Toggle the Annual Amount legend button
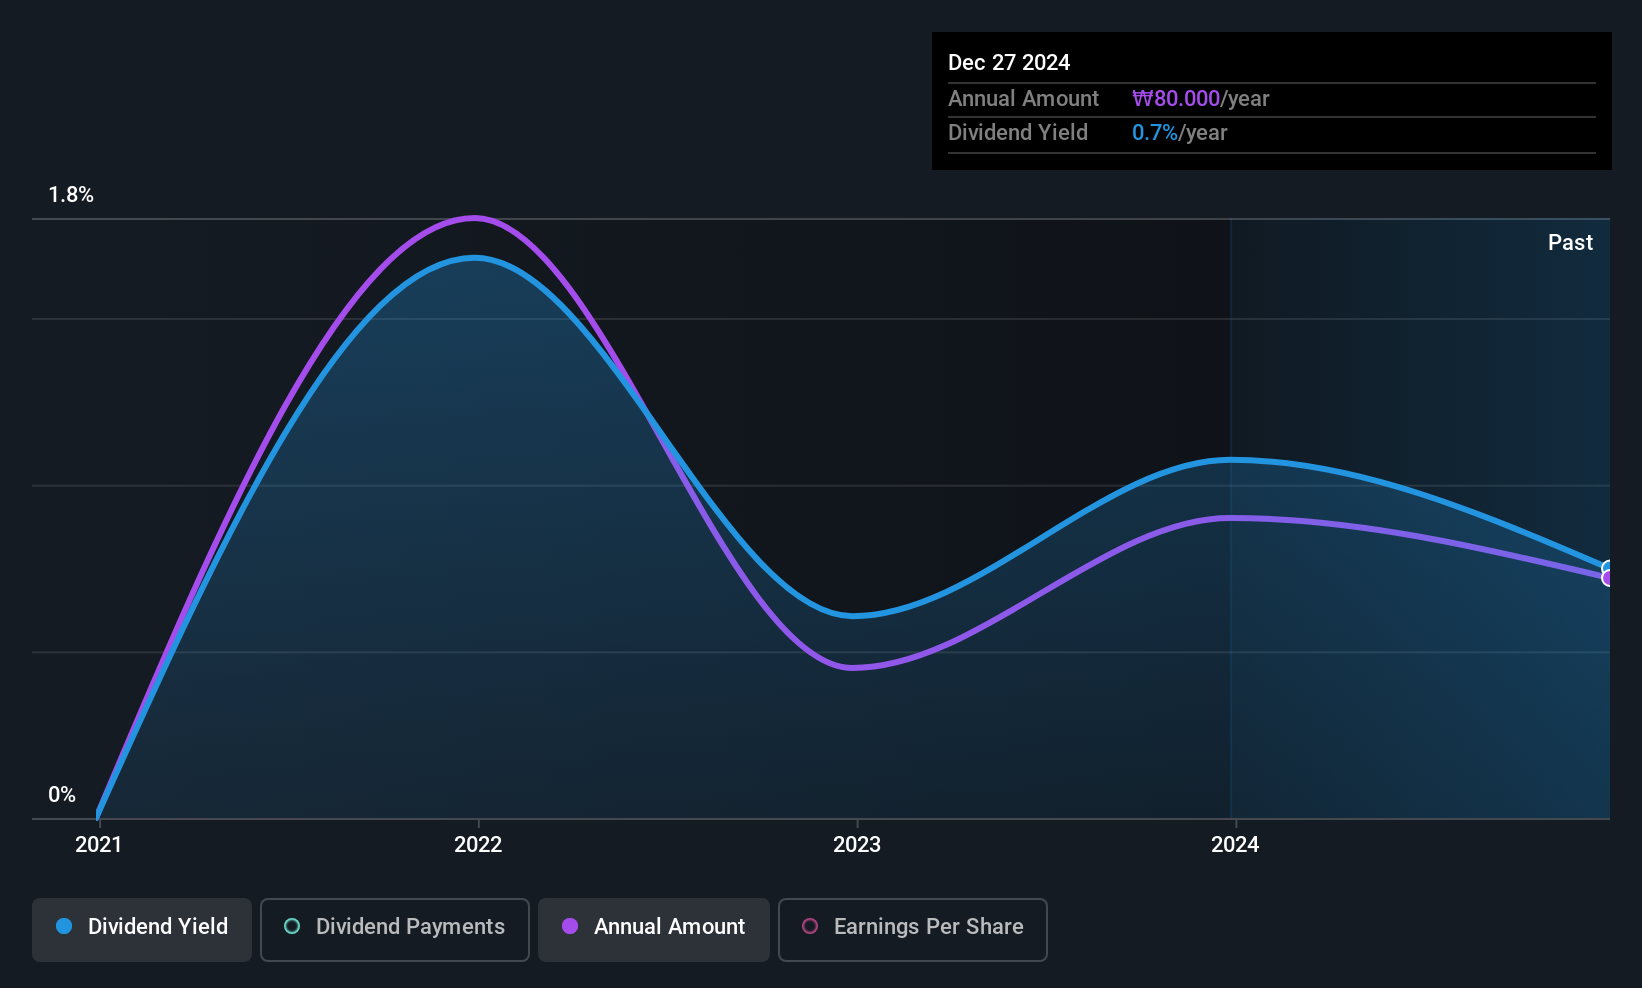The height and width of the screenshot is (988, 1642). [x=654, y=930]
